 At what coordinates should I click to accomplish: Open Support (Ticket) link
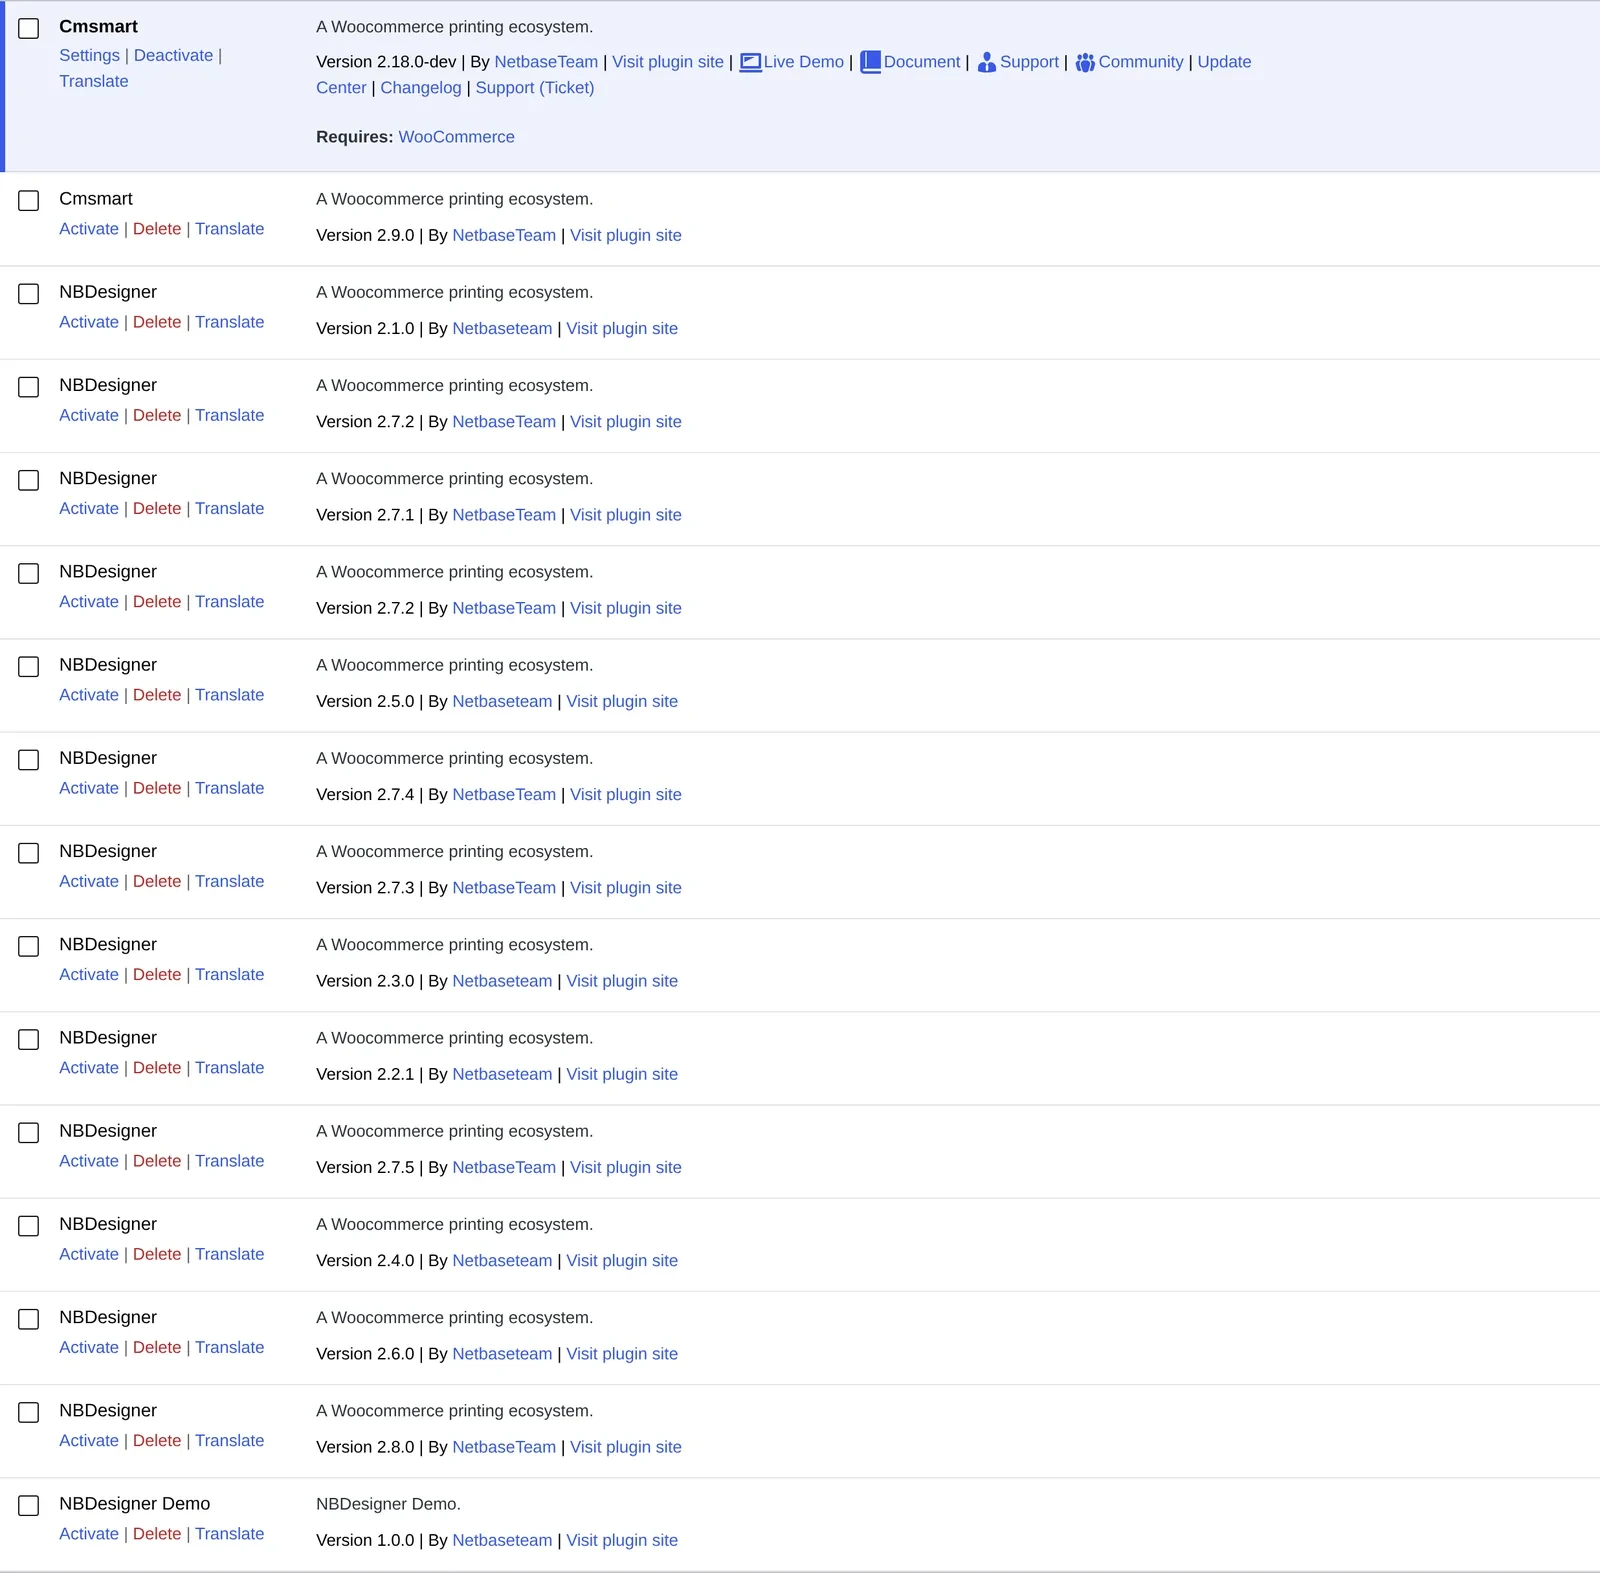(x=535, y=88)
